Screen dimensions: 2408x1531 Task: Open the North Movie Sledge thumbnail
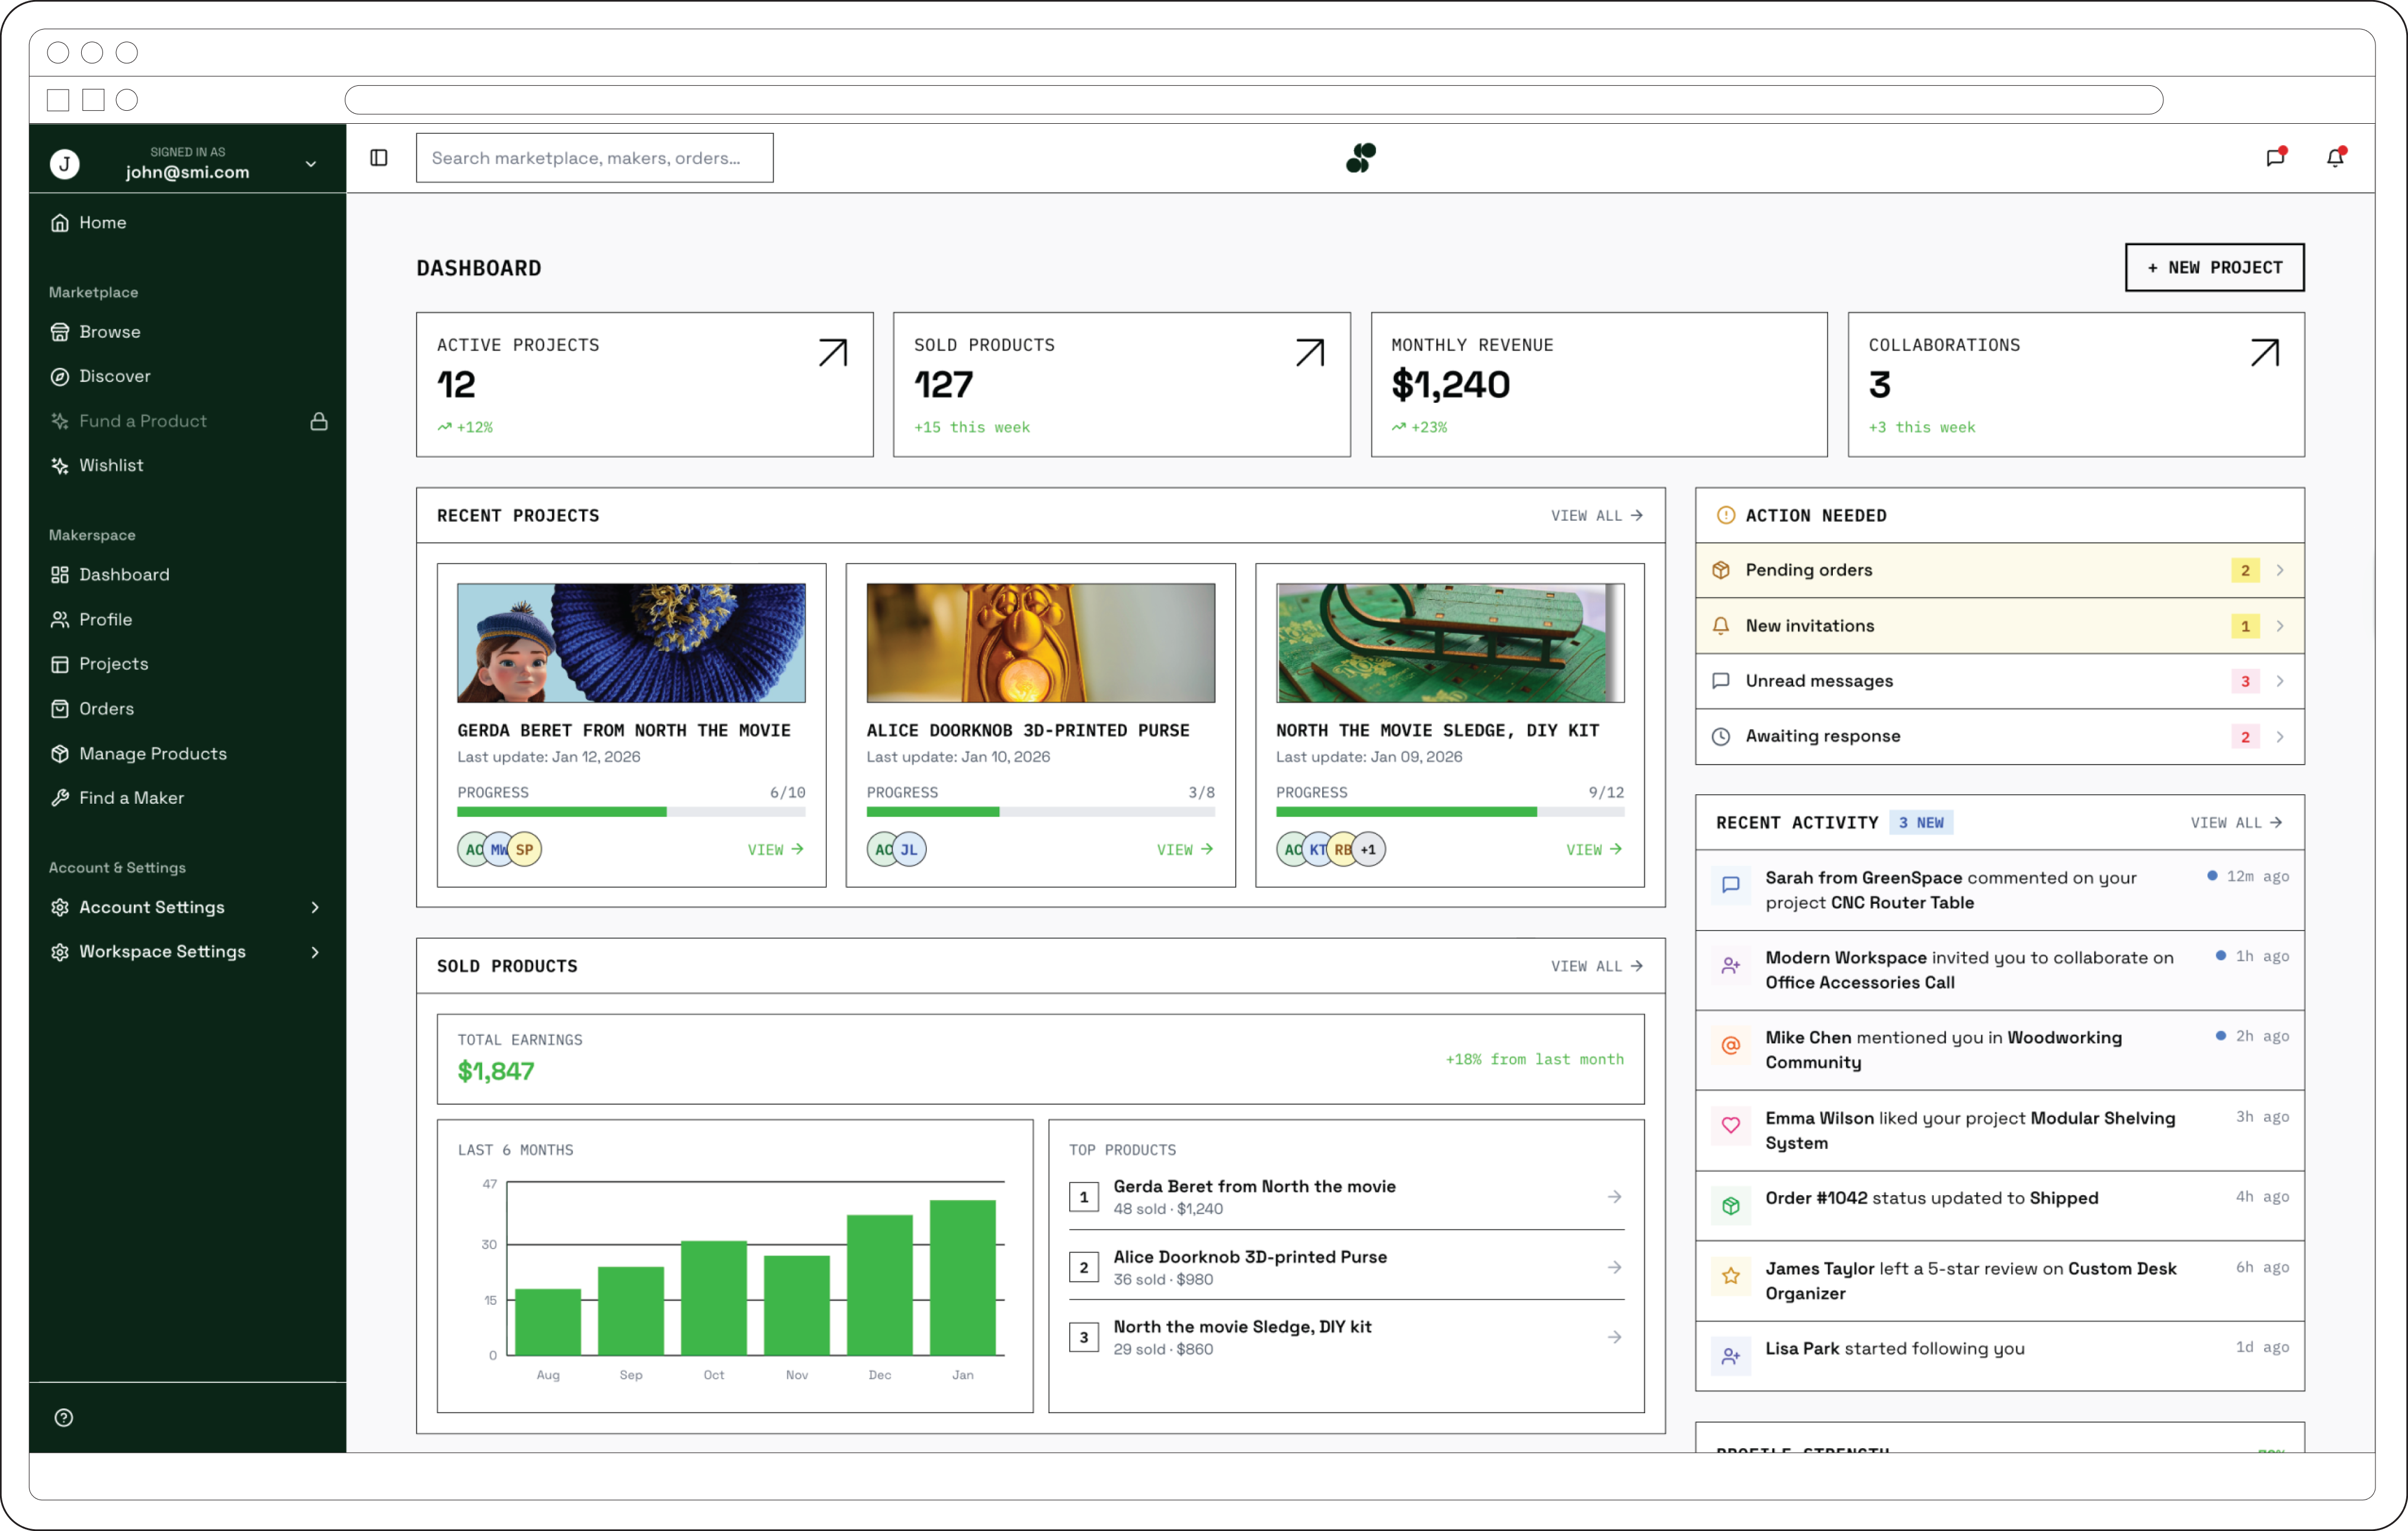point(1449,643)
